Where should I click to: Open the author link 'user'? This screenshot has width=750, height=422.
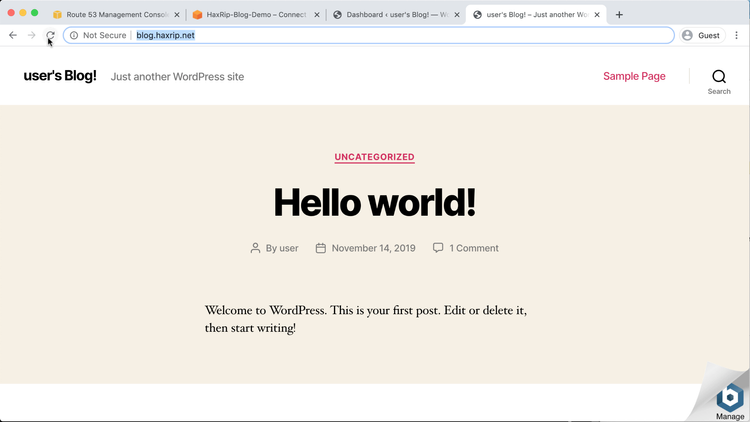289,248
